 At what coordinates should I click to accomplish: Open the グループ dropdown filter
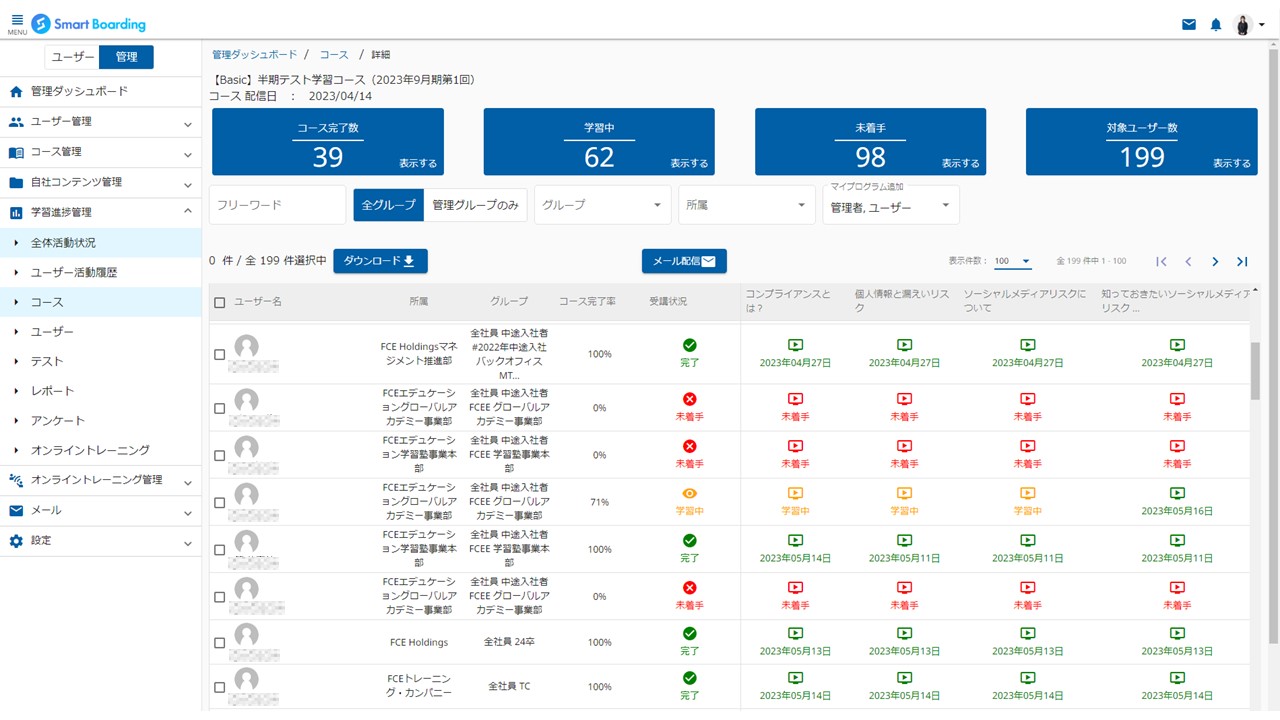[602, 205]
